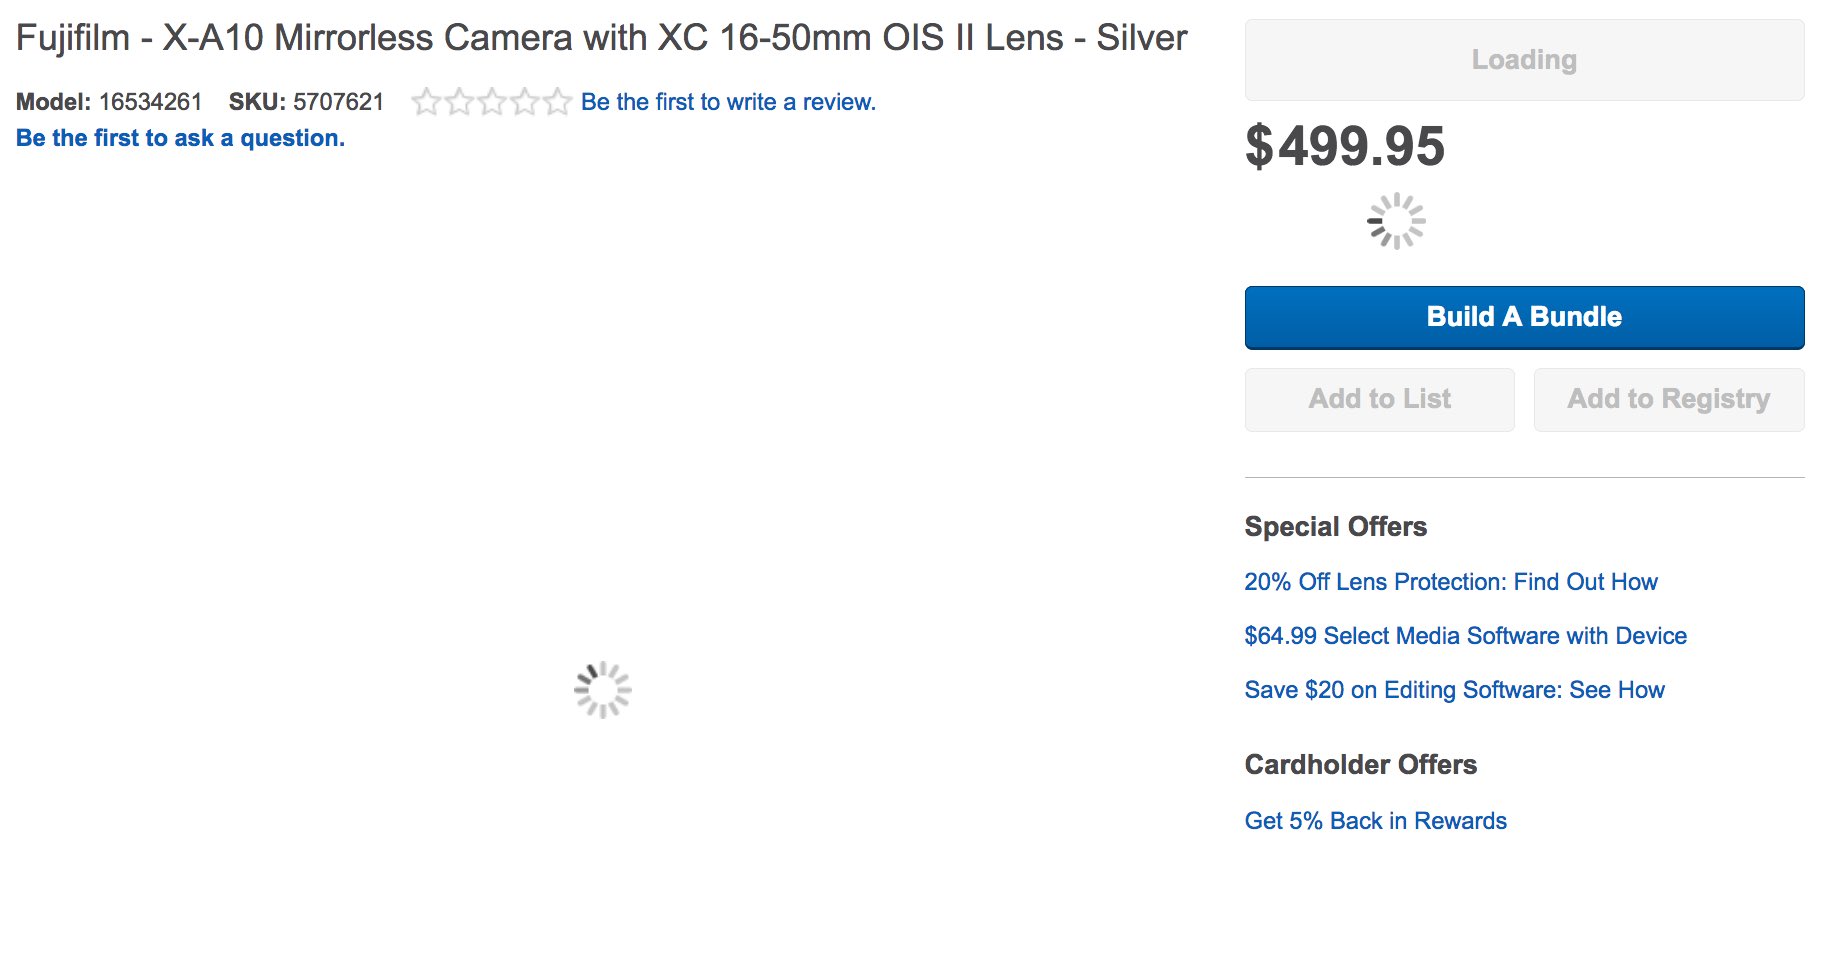Image resolution: width=1830 pixels, height=968 pixels.
Task: Click the fifth rating star
Action: [557, 102]
